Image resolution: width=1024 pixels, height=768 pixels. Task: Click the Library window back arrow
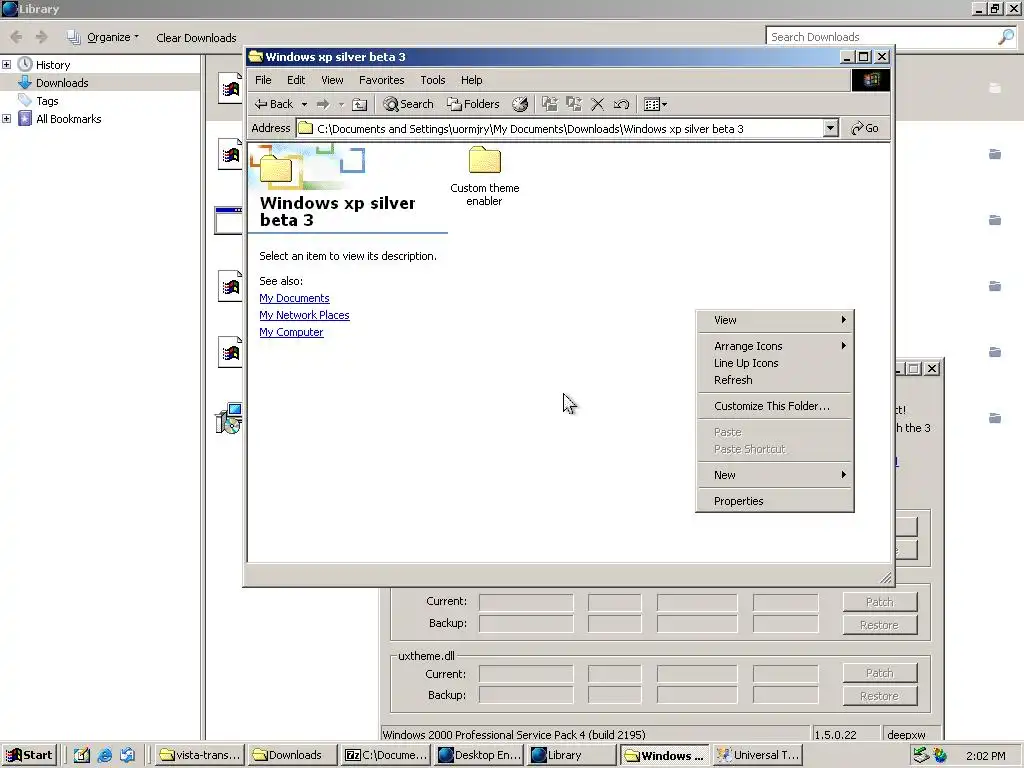[x=16, y=37]
